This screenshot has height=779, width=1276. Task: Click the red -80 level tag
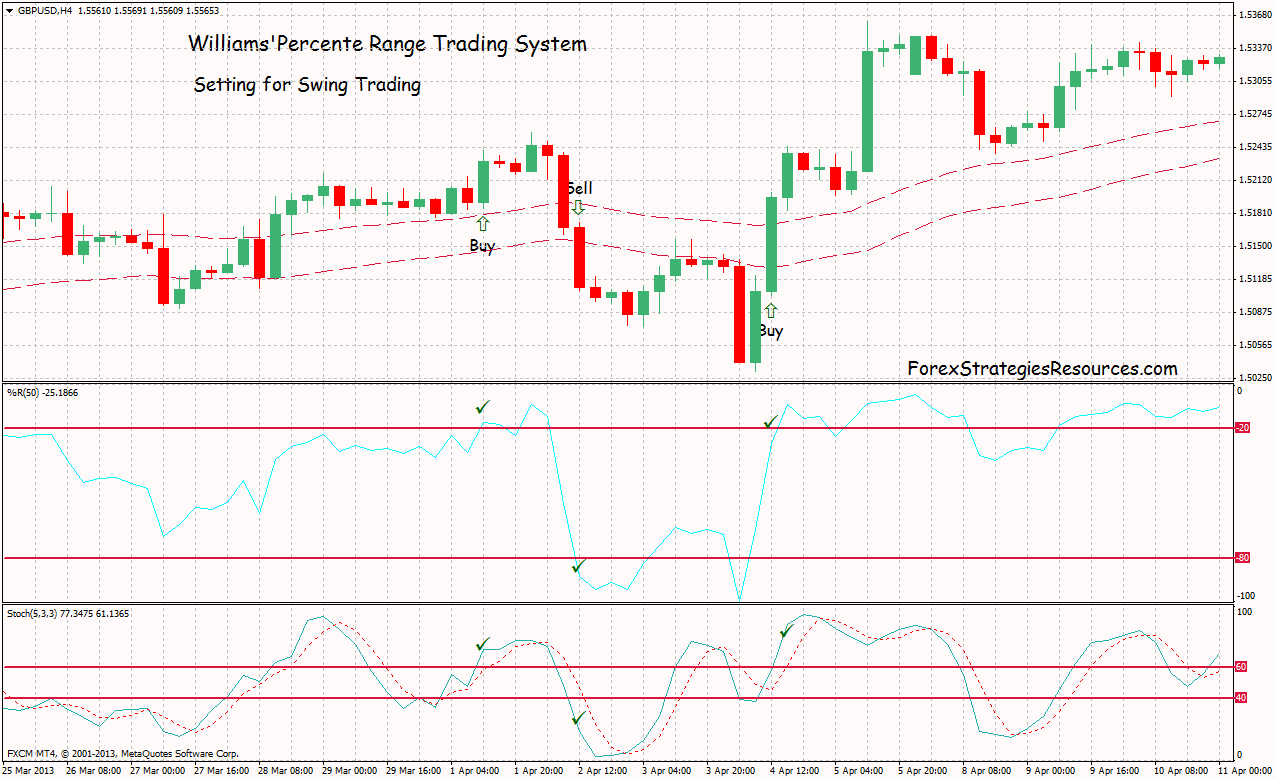pos(1243,558)
